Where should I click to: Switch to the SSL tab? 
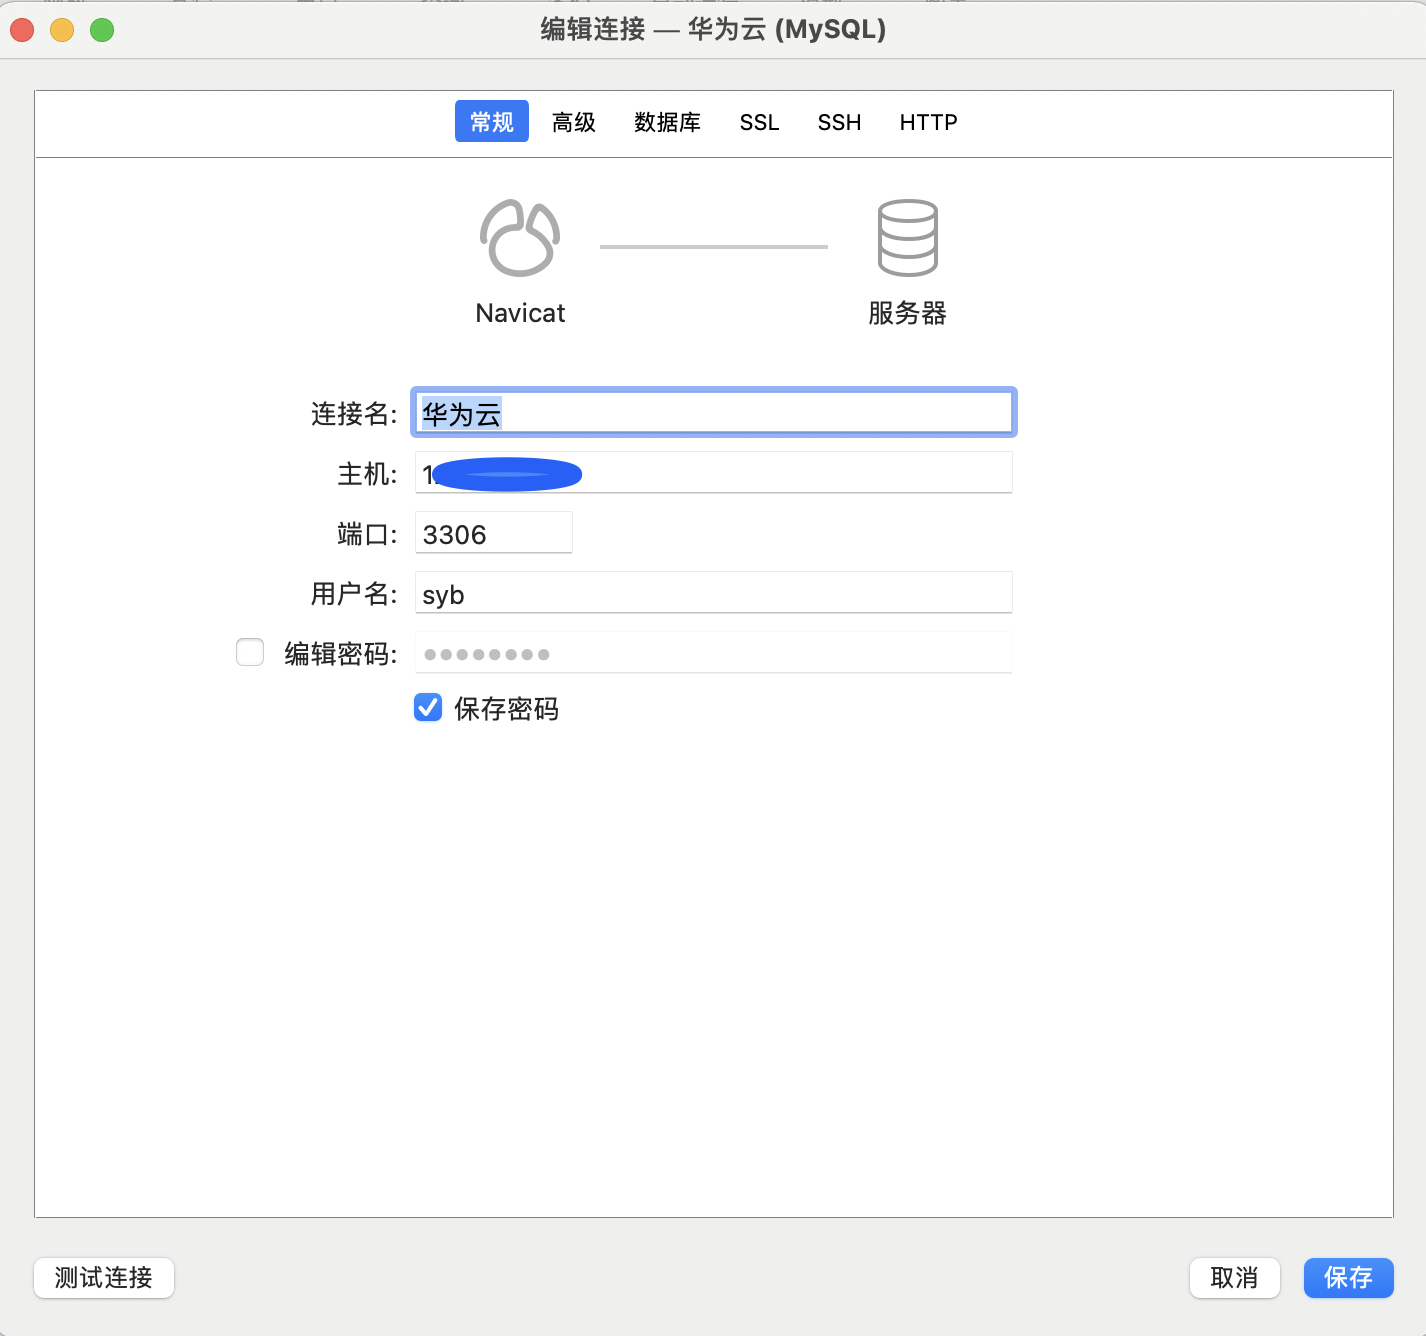coord(759,122)
